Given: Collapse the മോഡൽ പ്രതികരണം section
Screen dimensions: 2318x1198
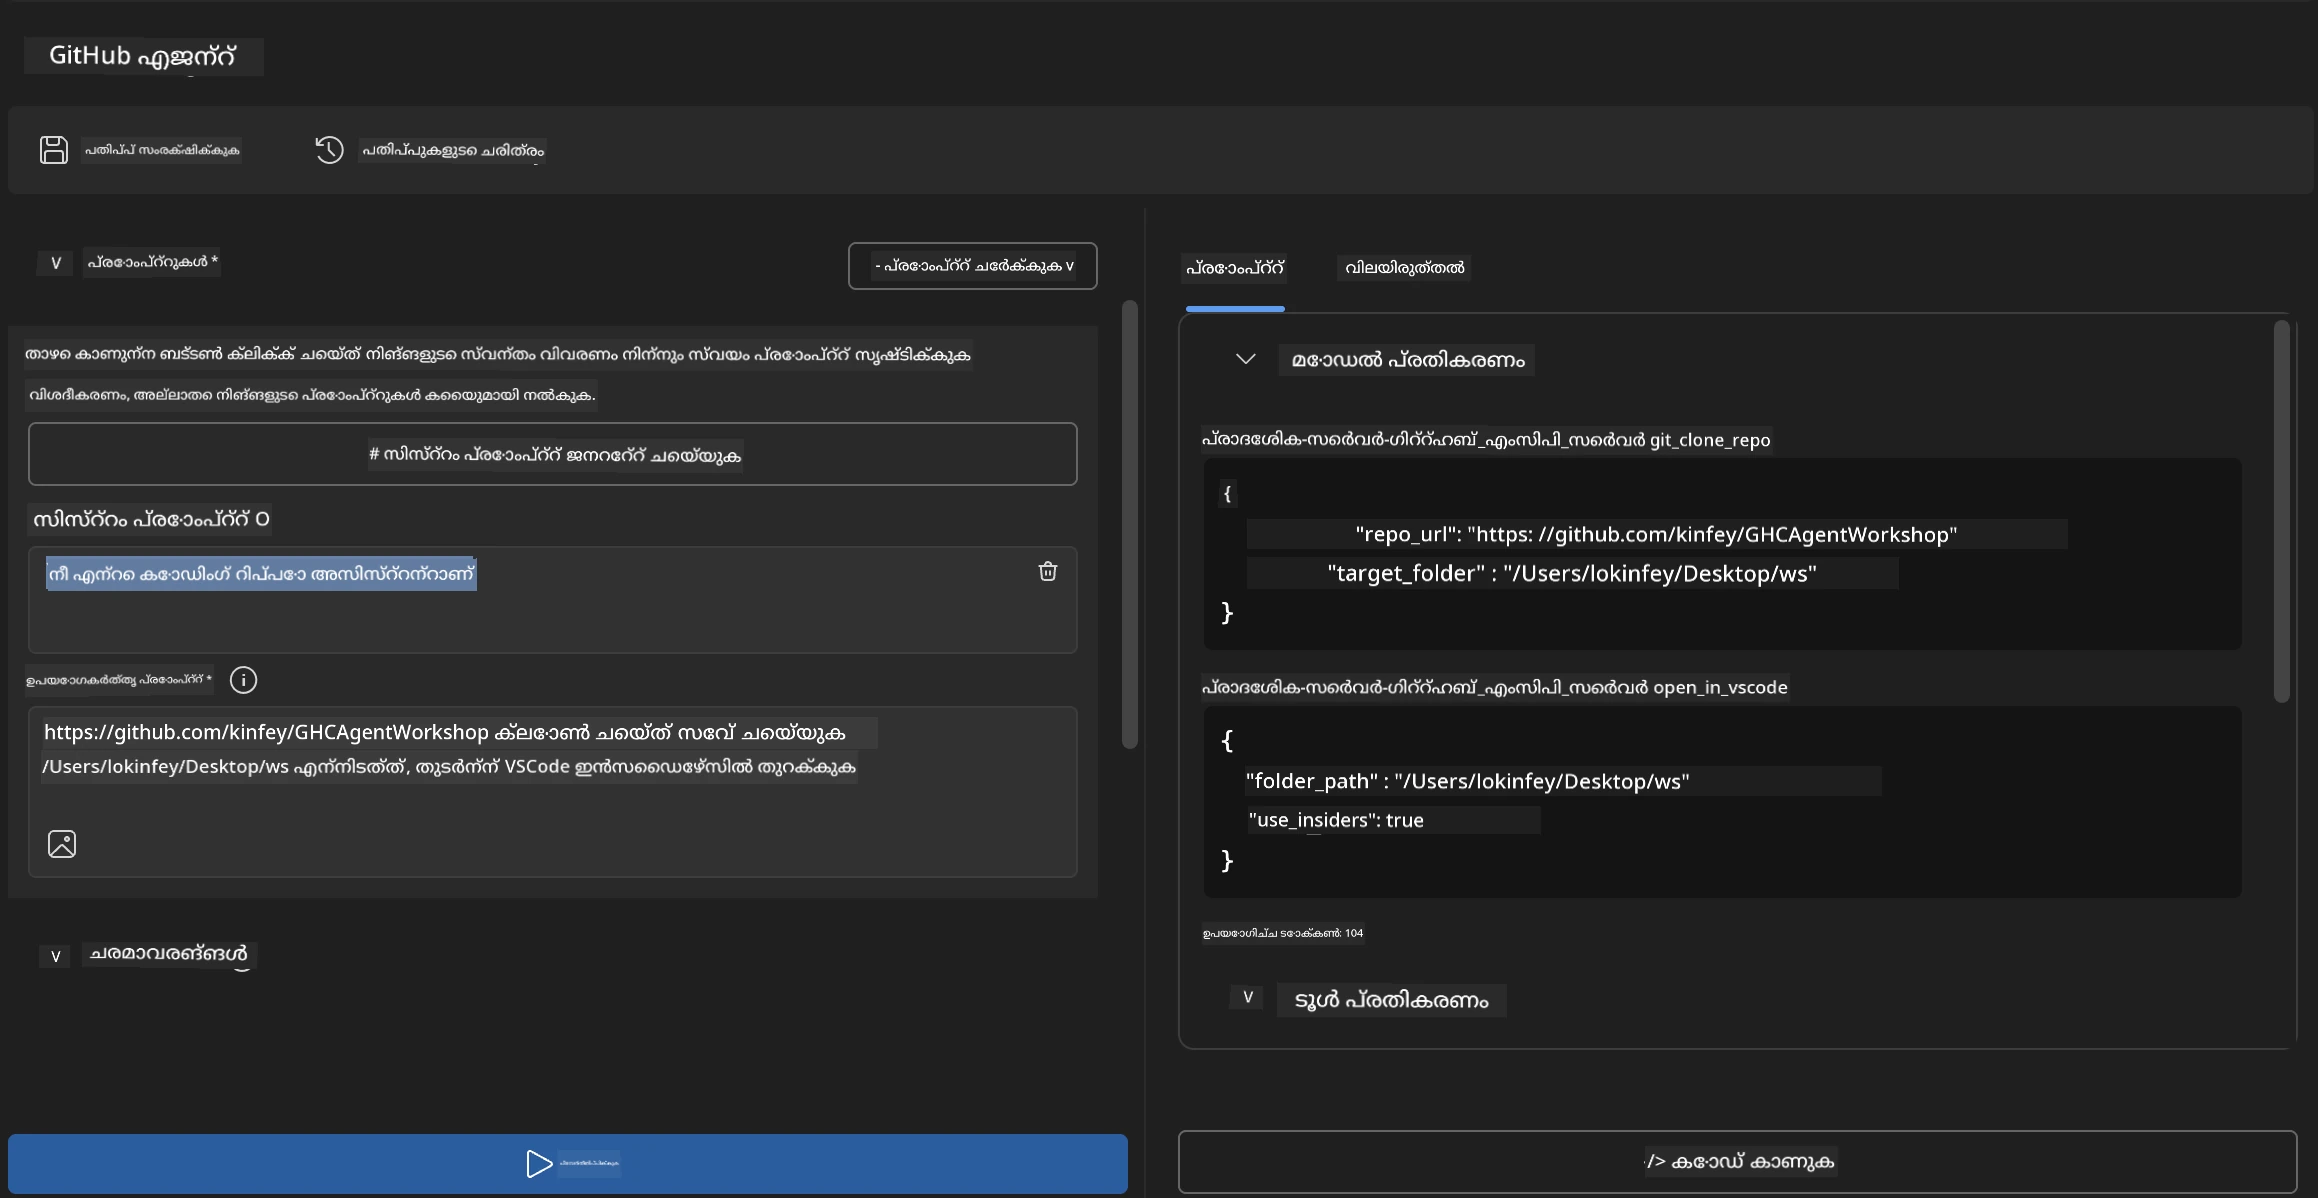Looking at the screenshot, I should pyautogui.click(x=1245, y=359).
